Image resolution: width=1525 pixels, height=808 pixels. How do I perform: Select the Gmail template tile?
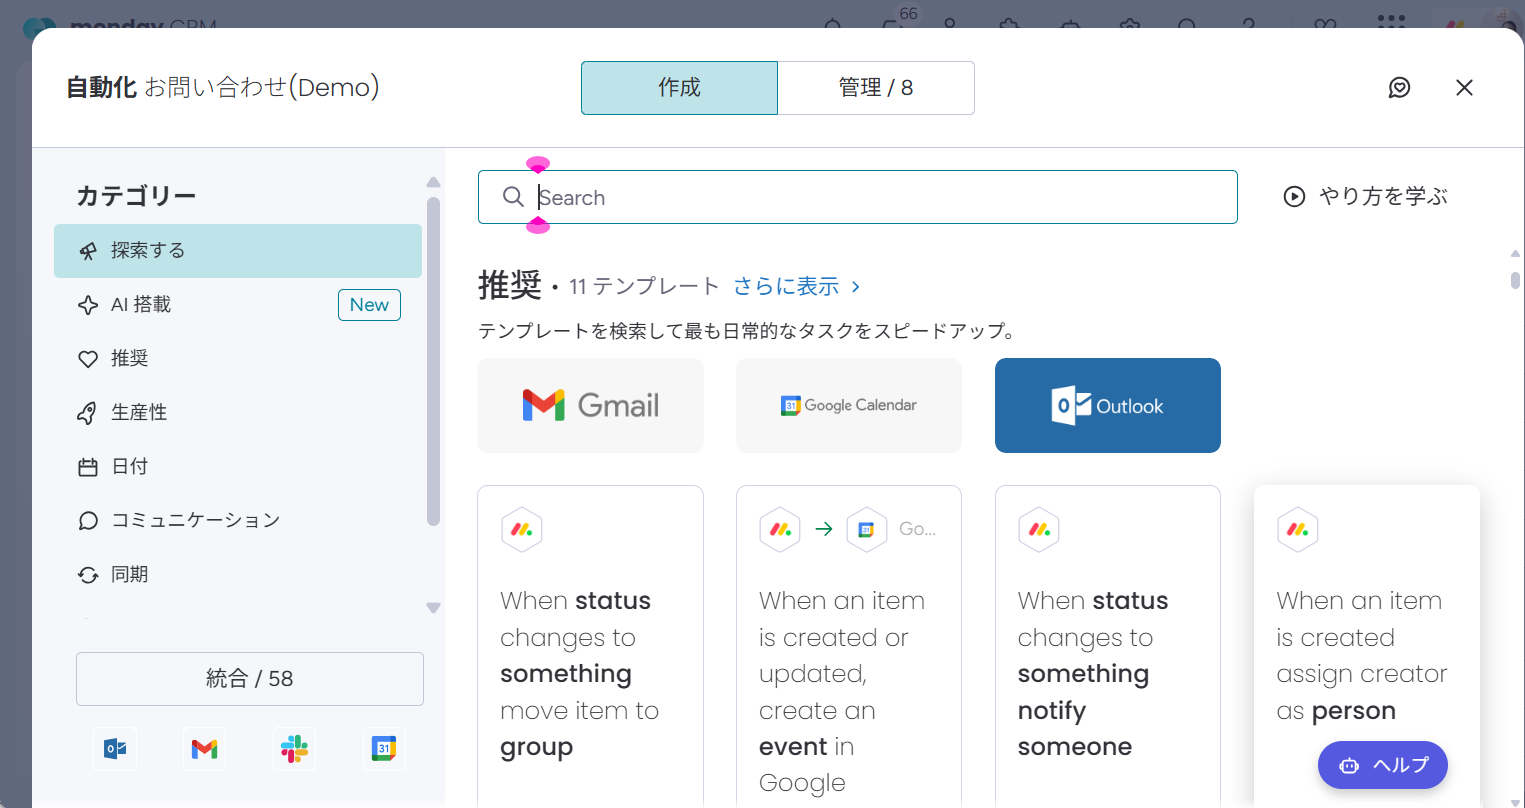590,405
